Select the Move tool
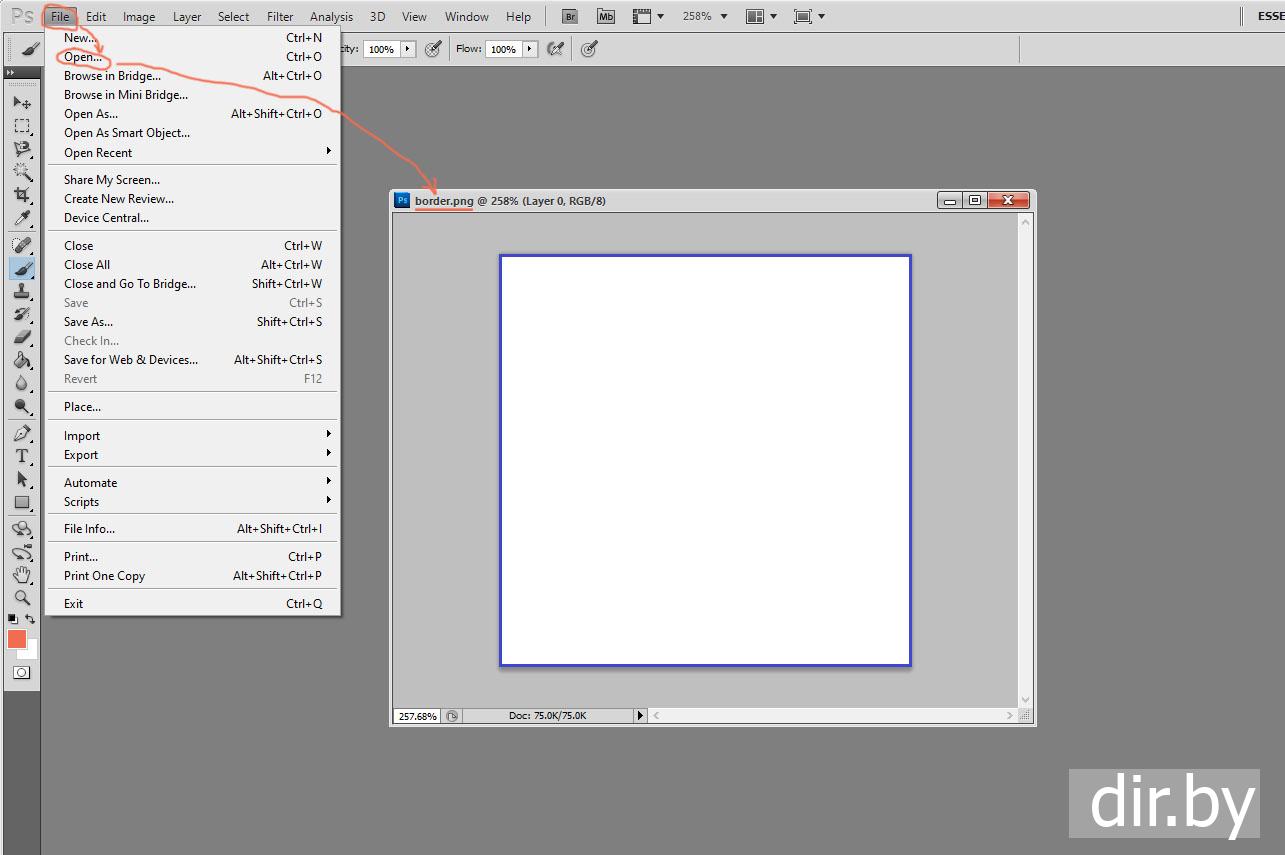Viewport: 1285px width, 855px height. [22, 103]
